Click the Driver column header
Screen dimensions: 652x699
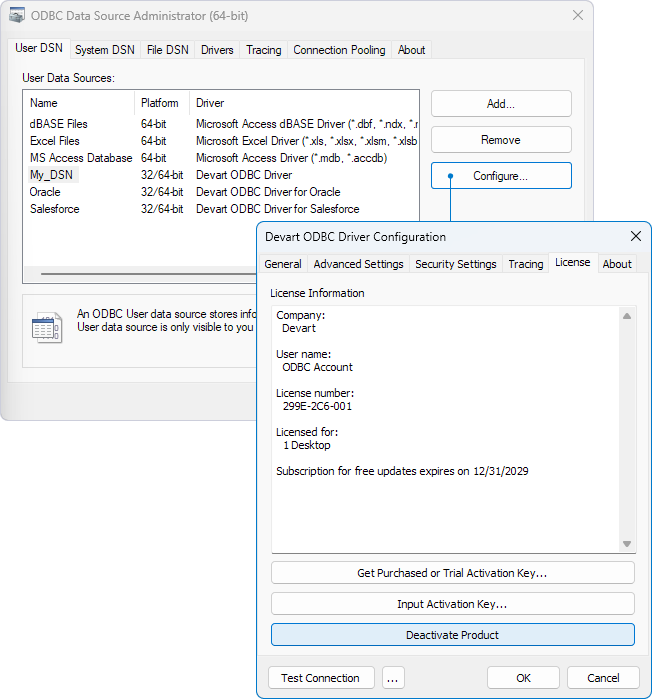[x=304, y=103]
